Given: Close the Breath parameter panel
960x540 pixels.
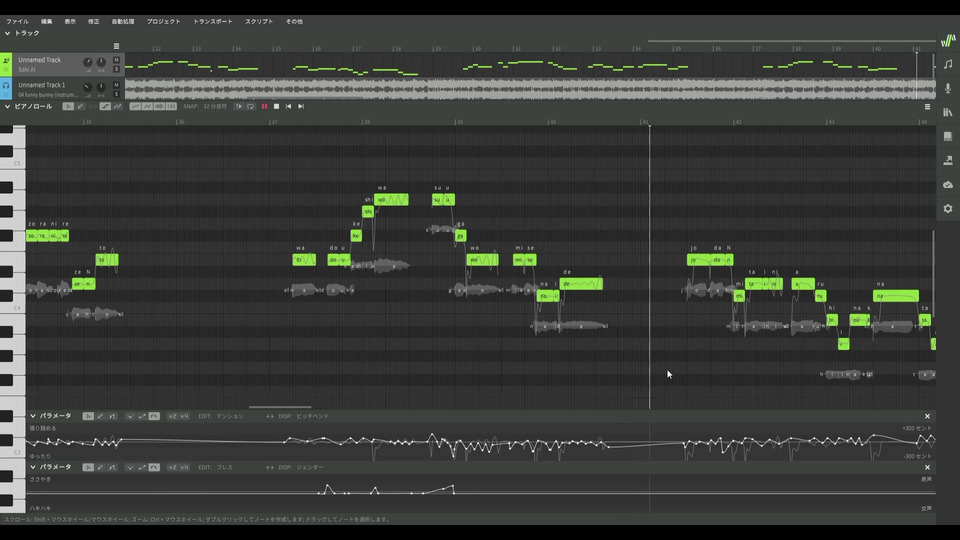Looking at the screenshot, I should (x=928, y=467).
